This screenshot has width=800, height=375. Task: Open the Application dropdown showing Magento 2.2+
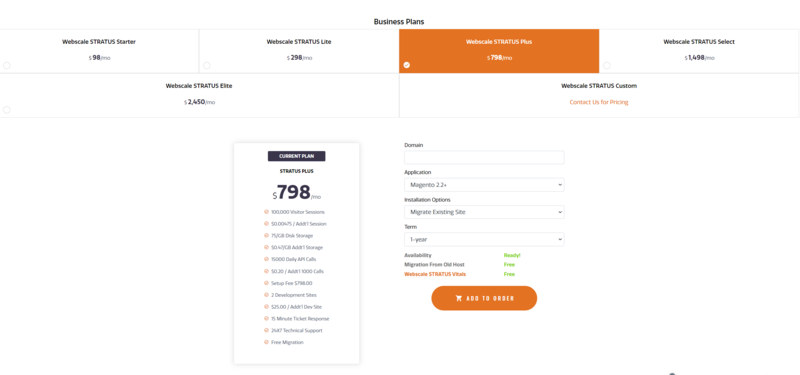tap(484, 185)
